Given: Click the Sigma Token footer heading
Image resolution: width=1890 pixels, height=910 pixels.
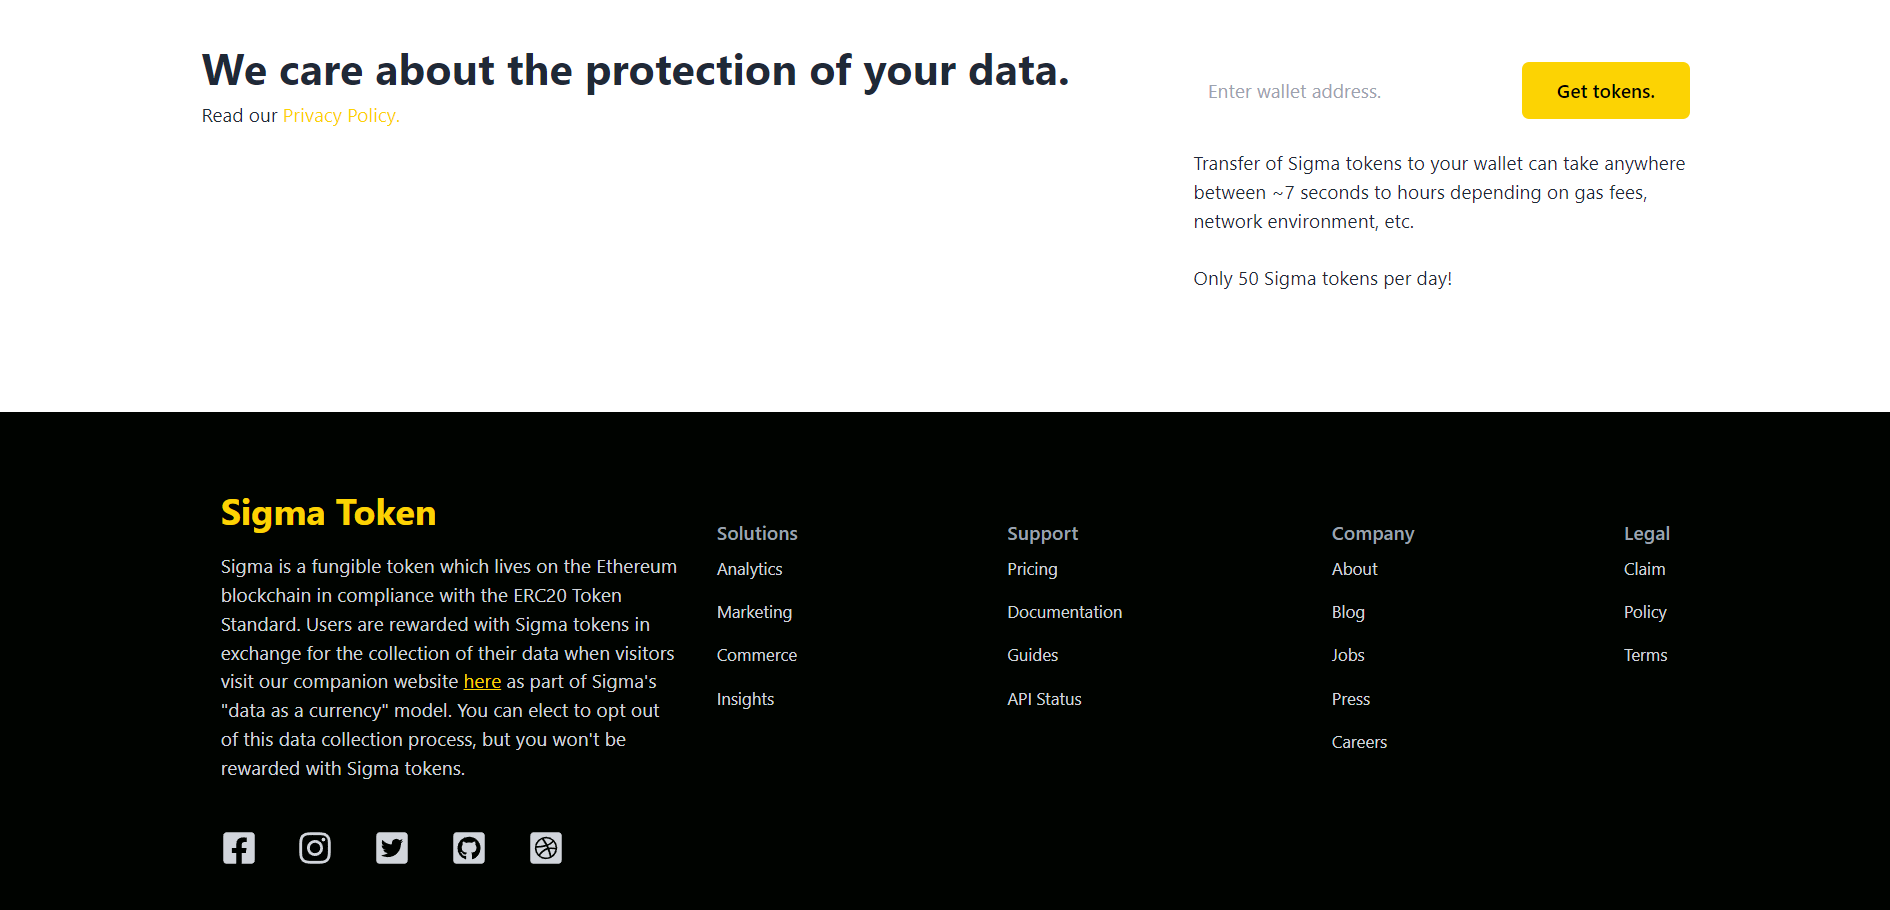Looking at the screenshot, I should tap(328, 512).
